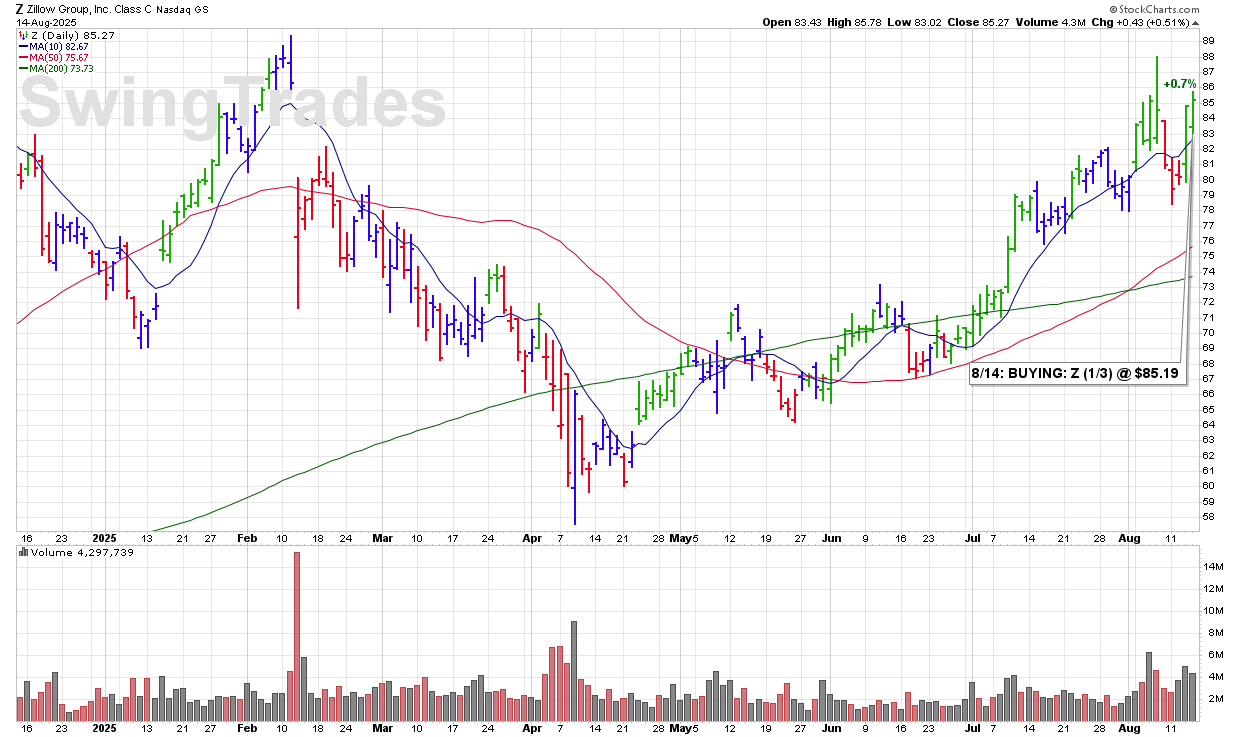Click the blue MA(10) legend marker

[23, 46]
